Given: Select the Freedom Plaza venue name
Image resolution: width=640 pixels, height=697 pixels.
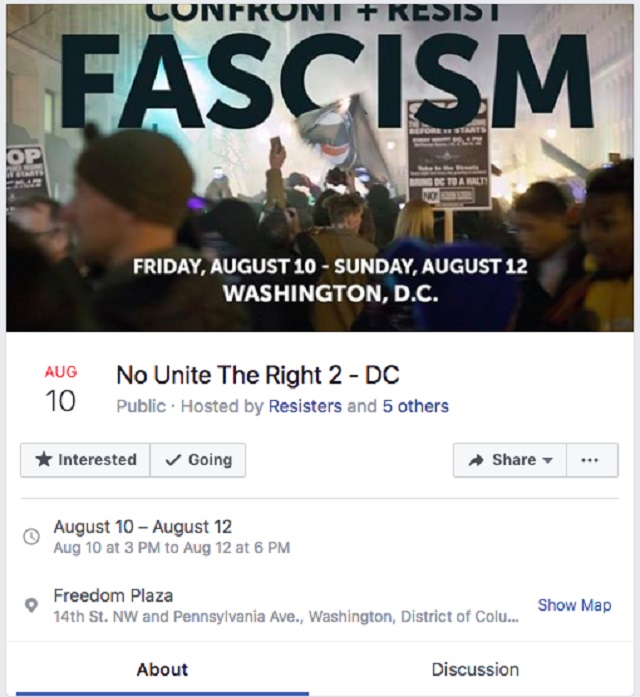Looking at the screenshot, I should coord(113,595).
